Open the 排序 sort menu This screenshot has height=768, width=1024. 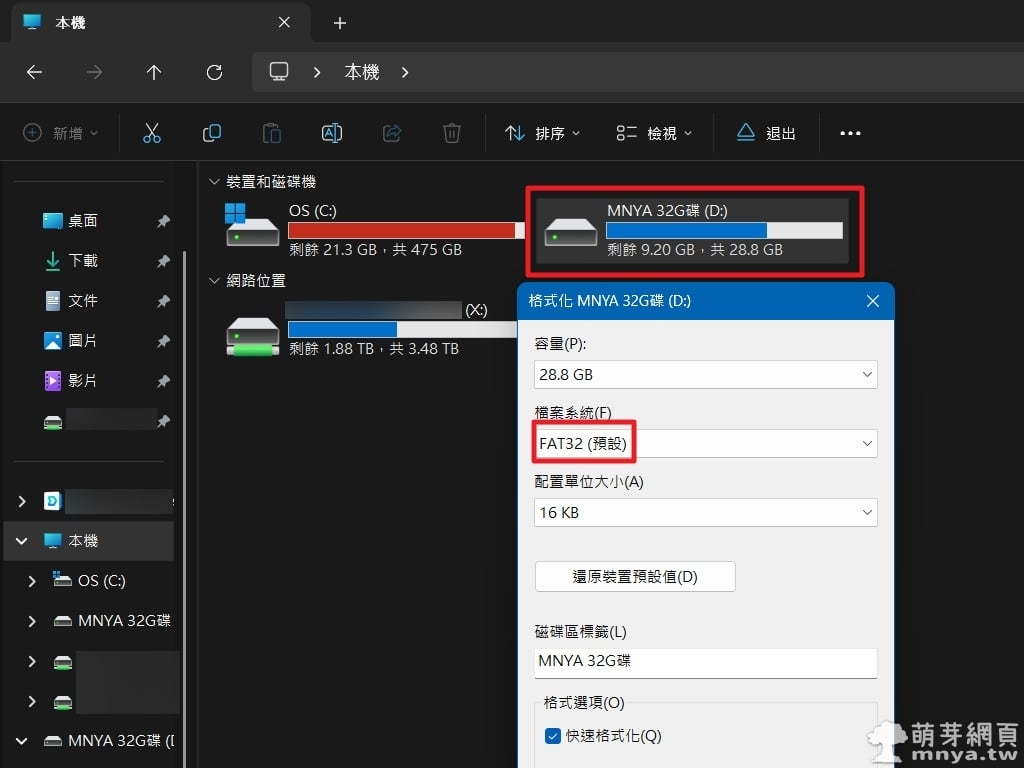click(x=543, y=133)
